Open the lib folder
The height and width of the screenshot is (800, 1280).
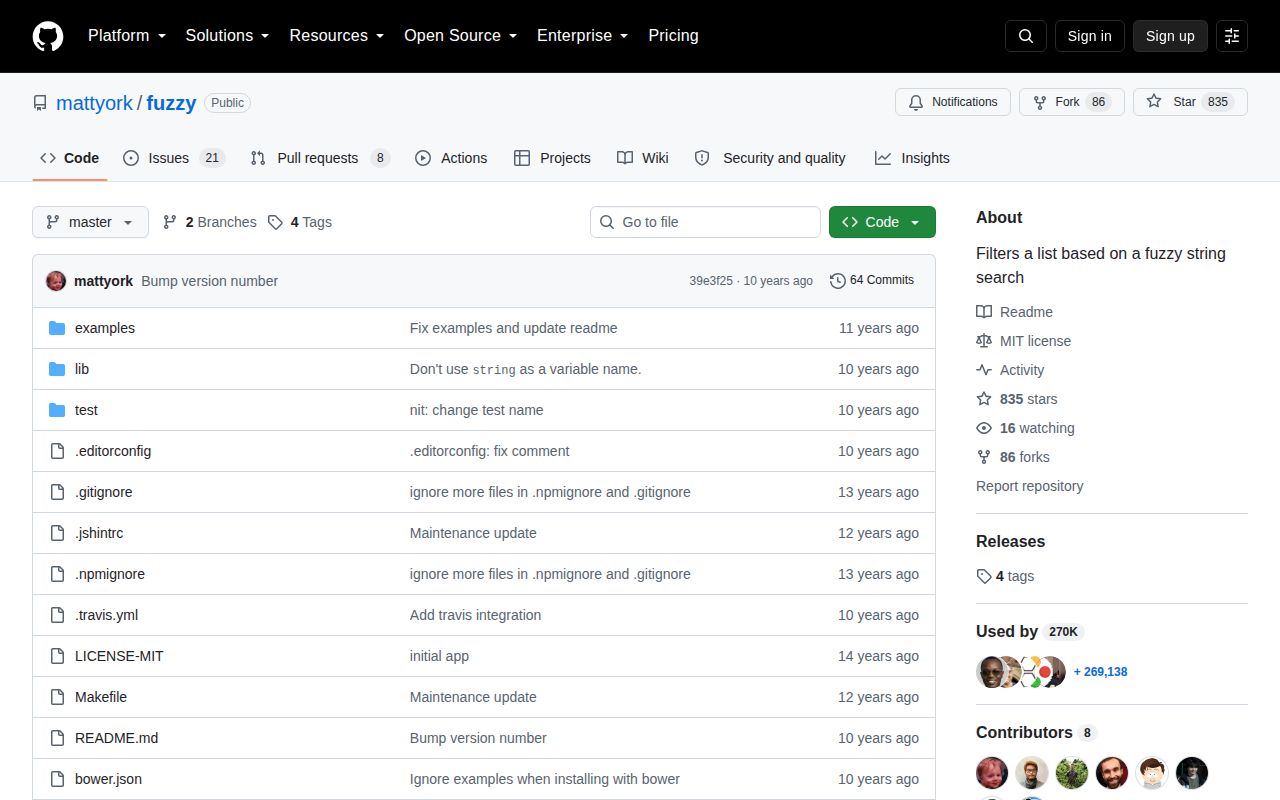tap(82, 369)
